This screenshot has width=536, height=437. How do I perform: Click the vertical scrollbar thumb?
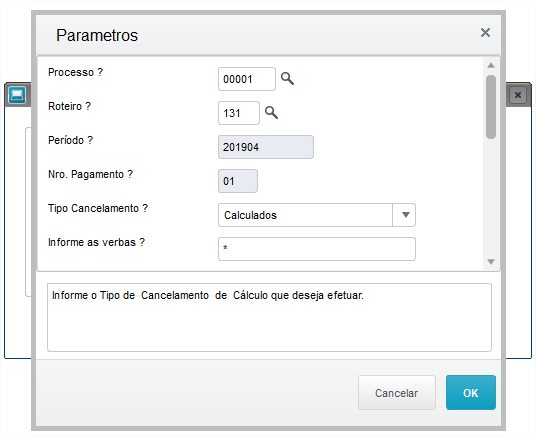click(491, 107)
